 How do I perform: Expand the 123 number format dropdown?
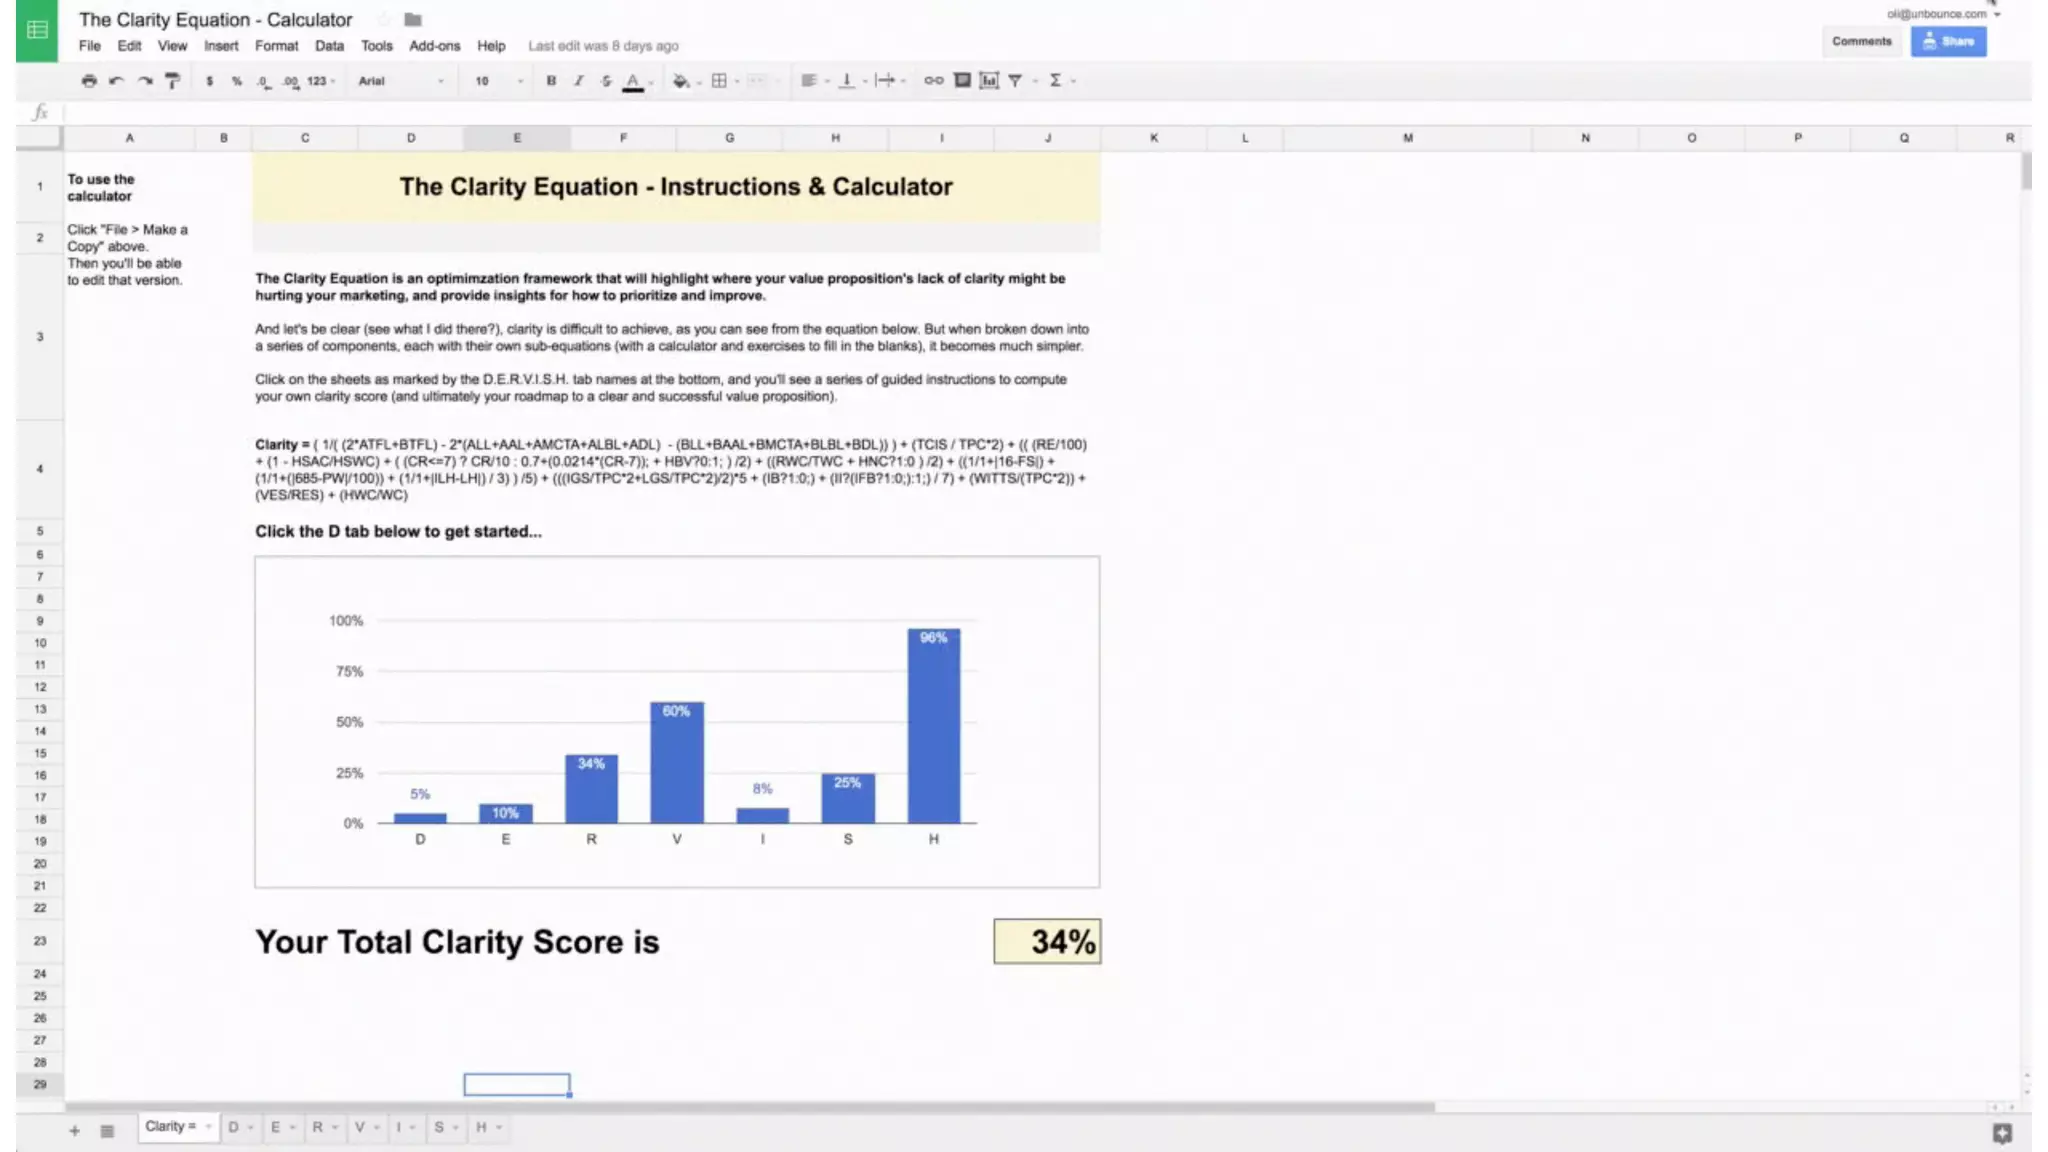pos(321,81)
